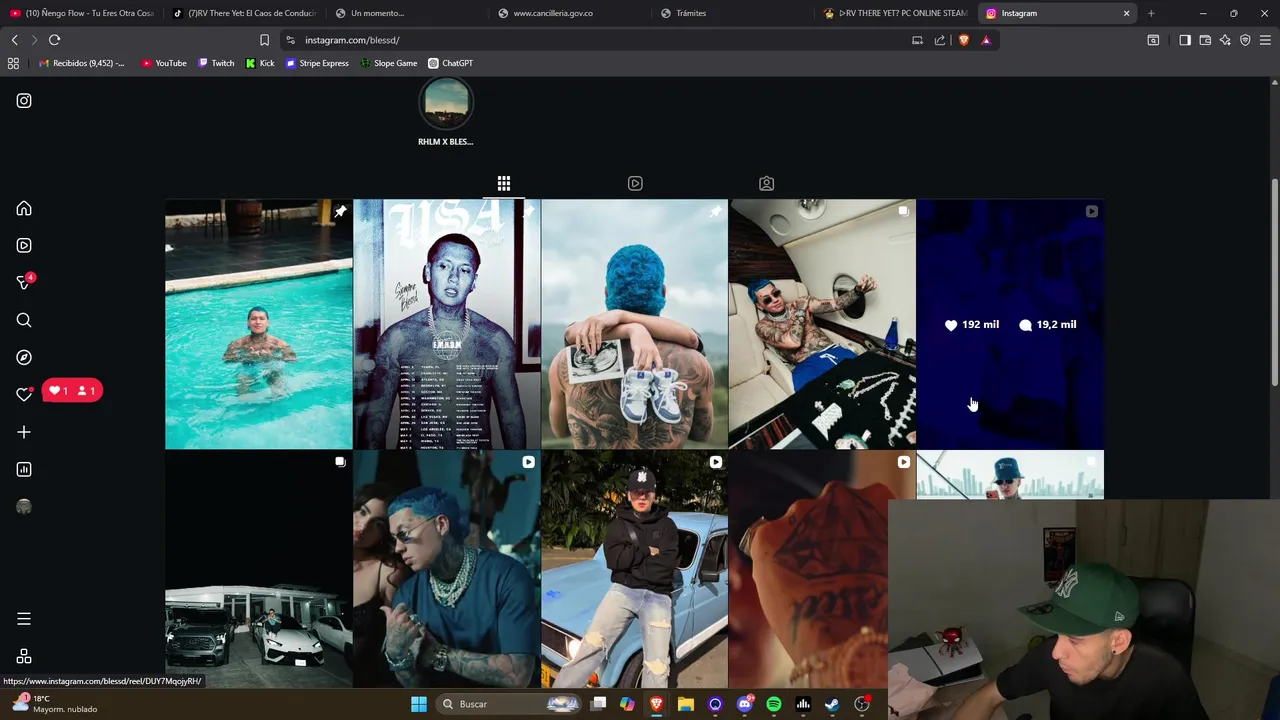Open the Brave Shields lion icon
1280x720 pixels.
963,40
